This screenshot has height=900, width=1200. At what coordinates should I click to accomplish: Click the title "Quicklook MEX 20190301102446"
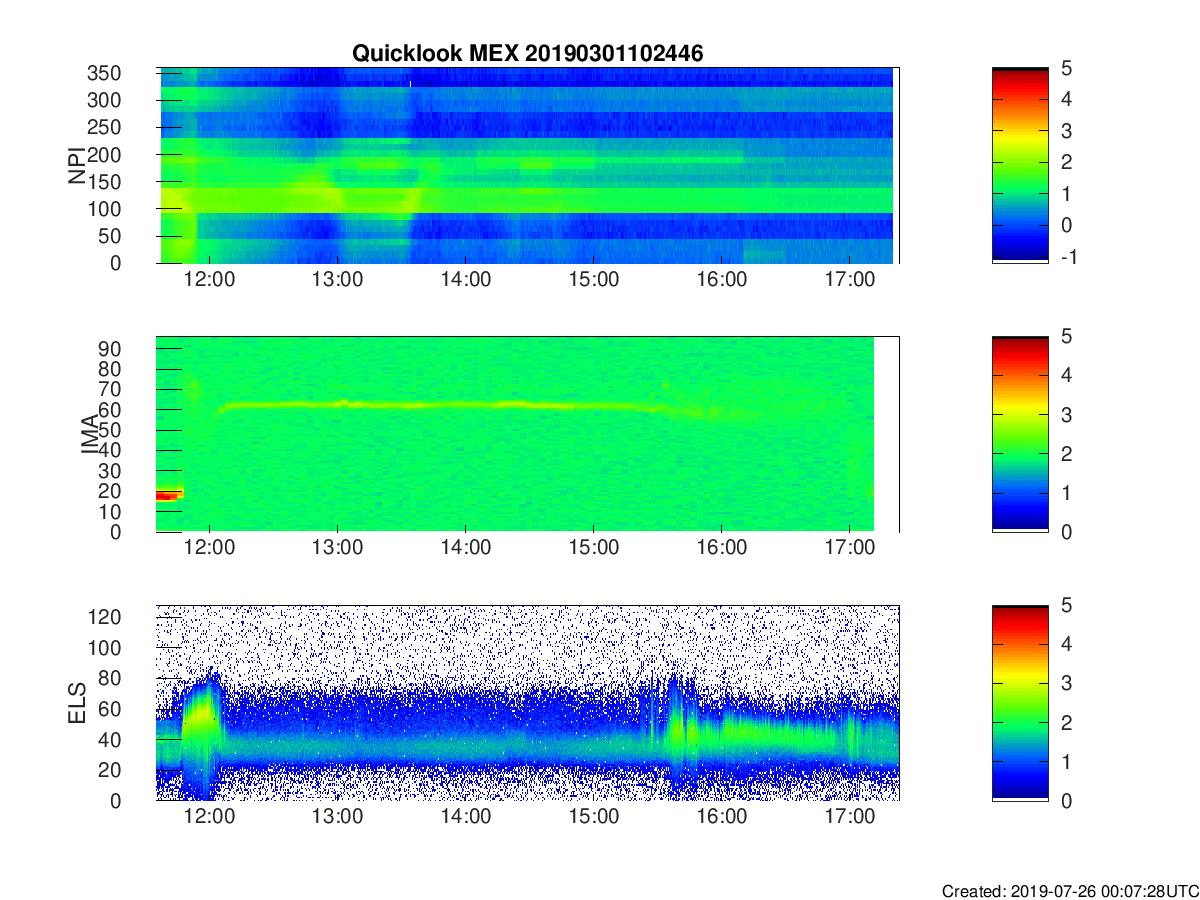[527, 54]
